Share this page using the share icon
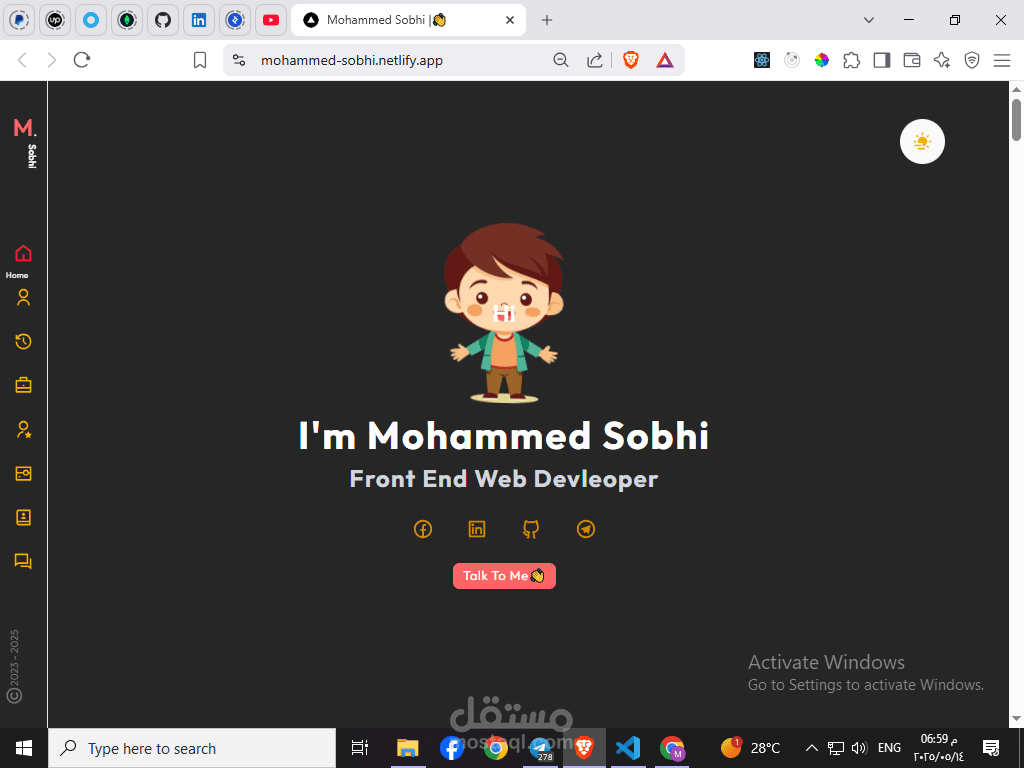The height and width of the screenshot is (768, 1024). 595,60
